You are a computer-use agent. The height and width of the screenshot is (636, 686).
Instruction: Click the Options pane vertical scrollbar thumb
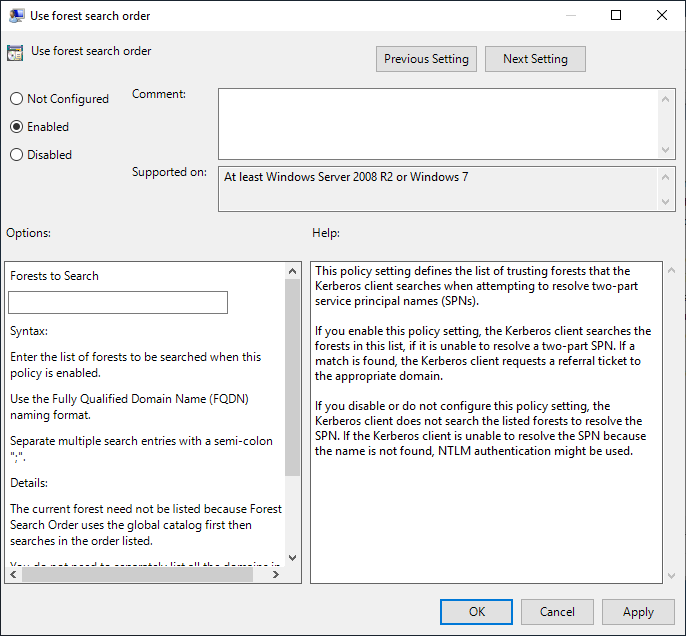292,375
